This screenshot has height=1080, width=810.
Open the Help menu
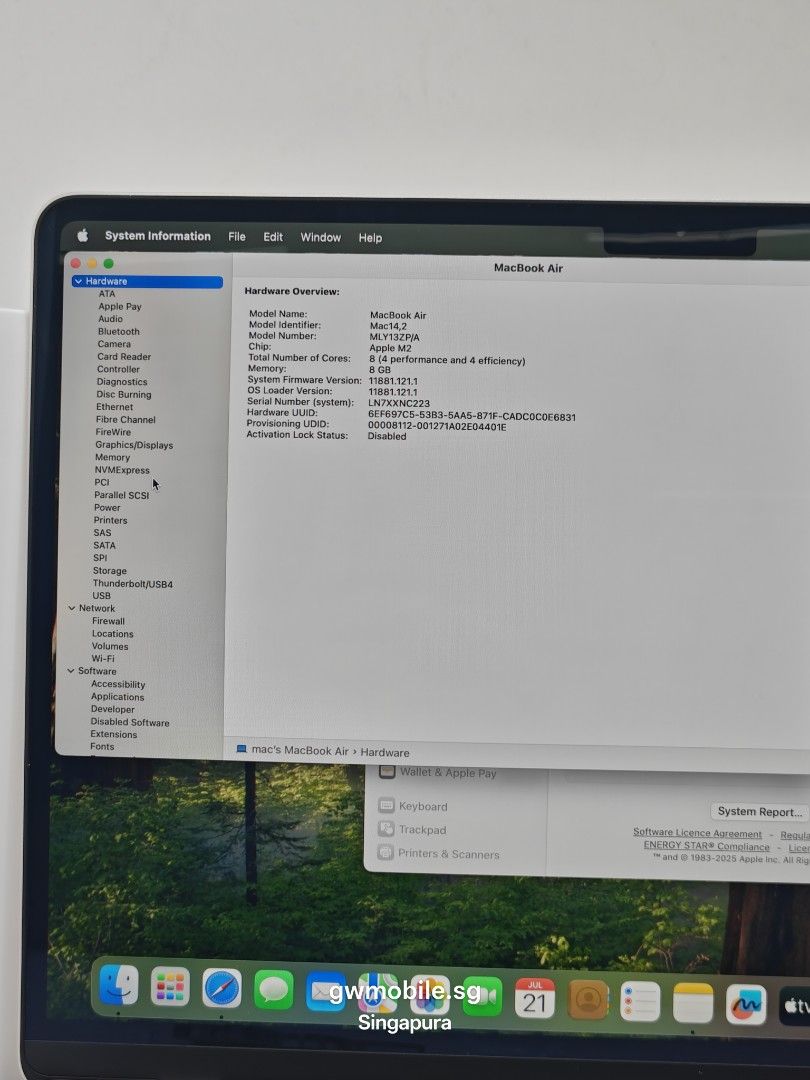[370, 238]
